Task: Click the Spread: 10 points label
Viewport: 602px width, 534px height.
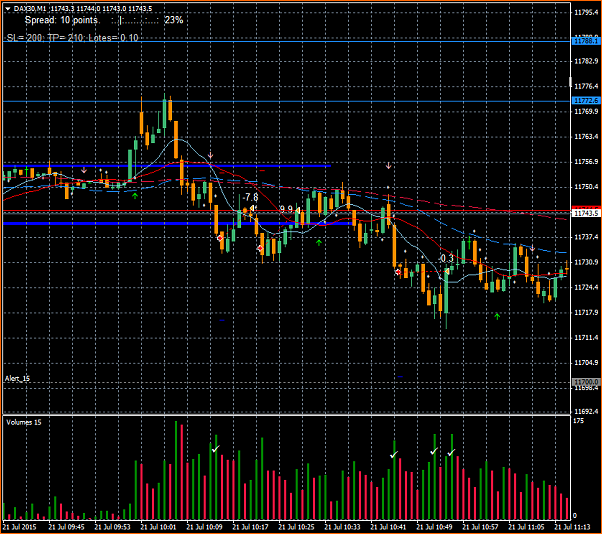Action: click(61, 20)
